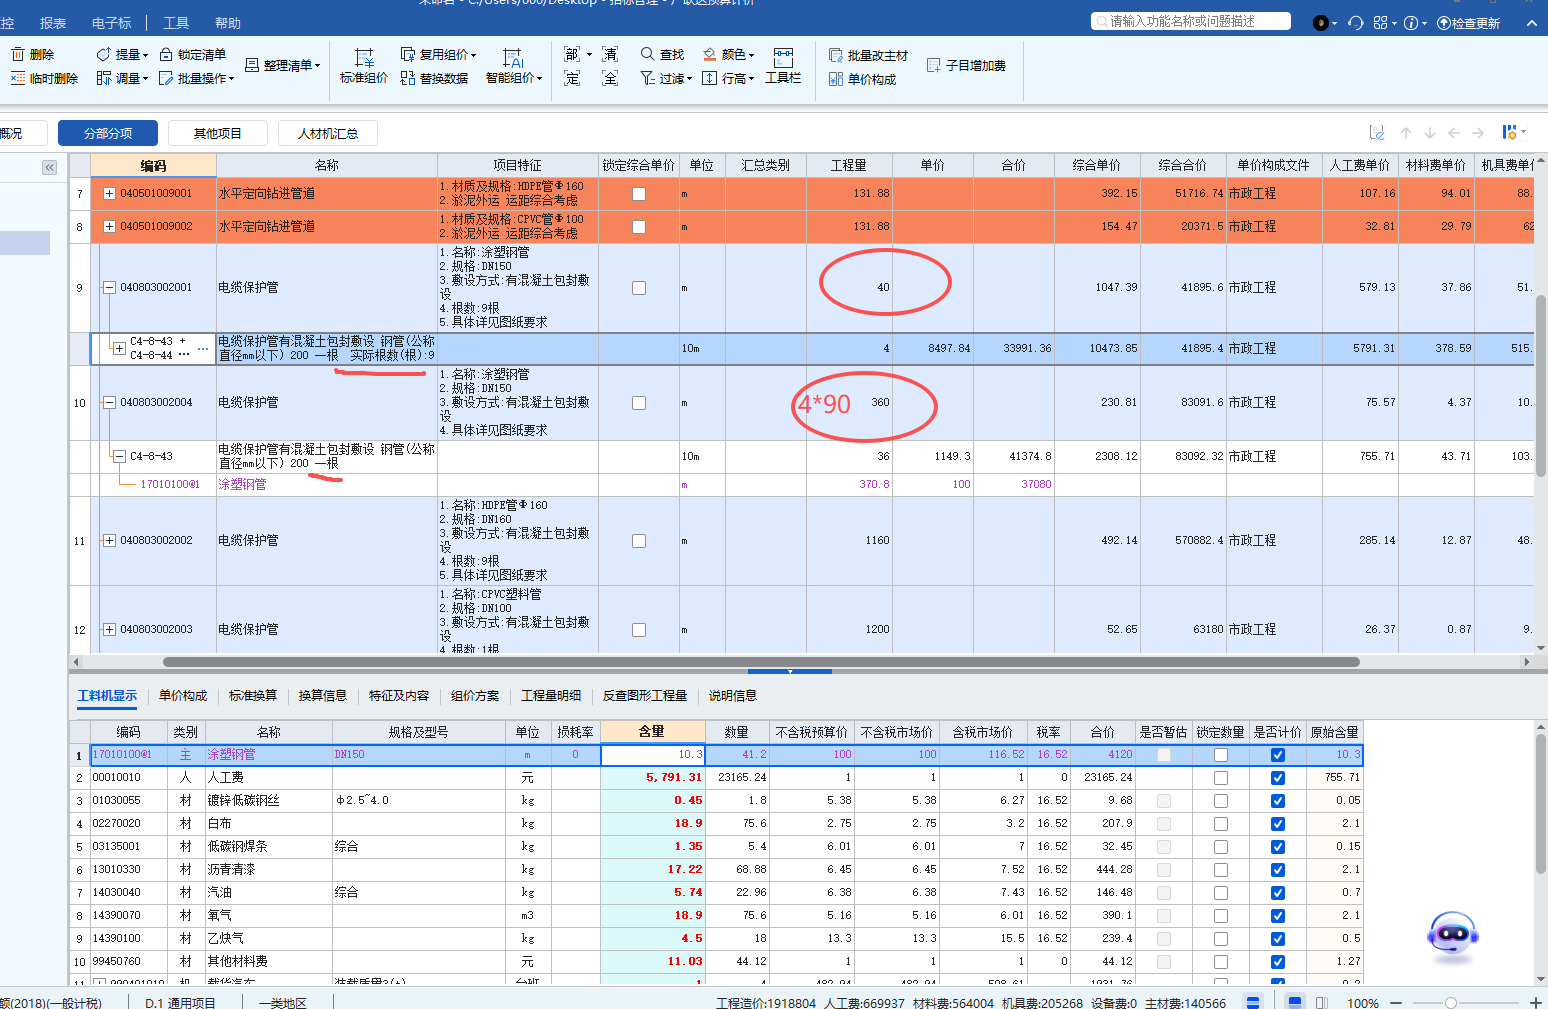Click the function search input field
The image size is (1548, 1009).
point(1191,21)
